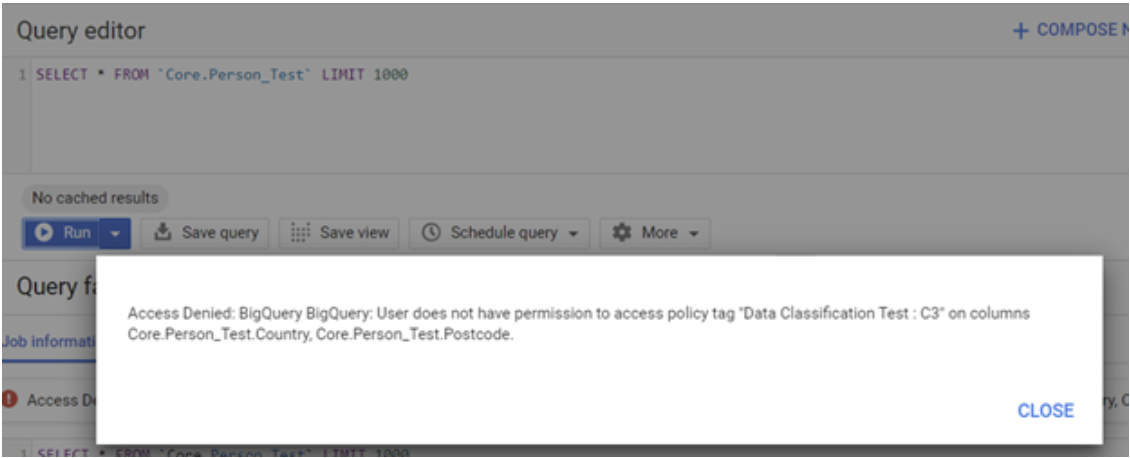Click line number 1 in editor gutter
The width and height of the screenshot is (1130, 458).
(x=22, y=75)
